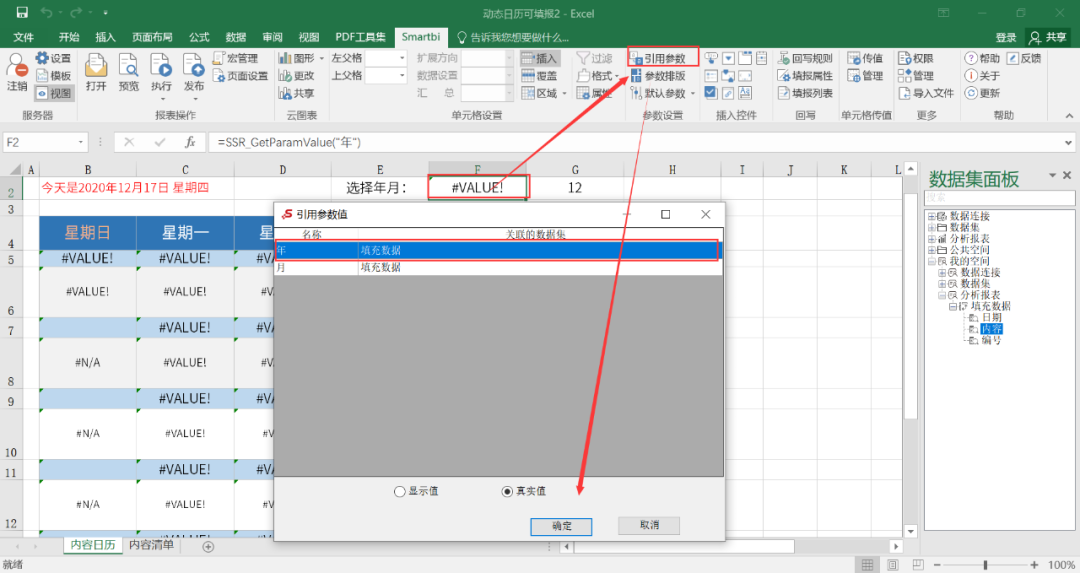Click the 模板 template button

[x=53, y=76]
